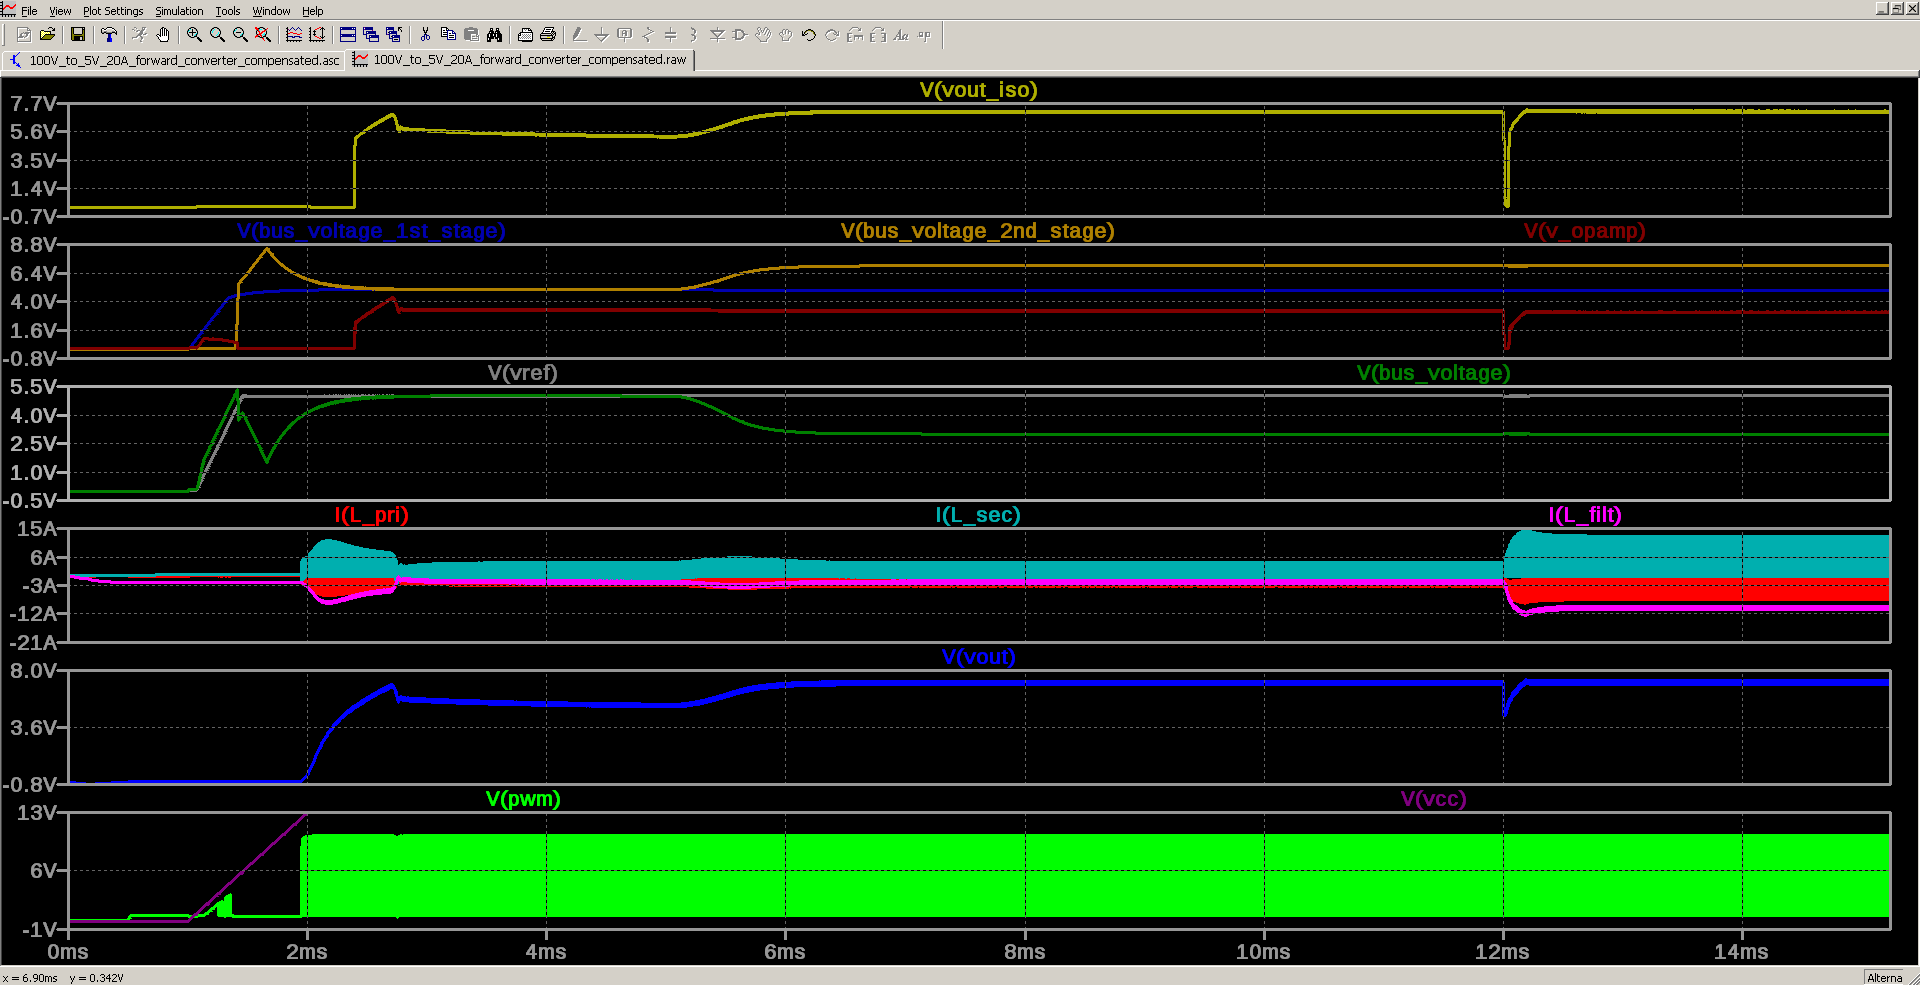Viewport: 1920px width, 985px height.
Task: Open the Plot Settings menu
Action: (113, 11)
